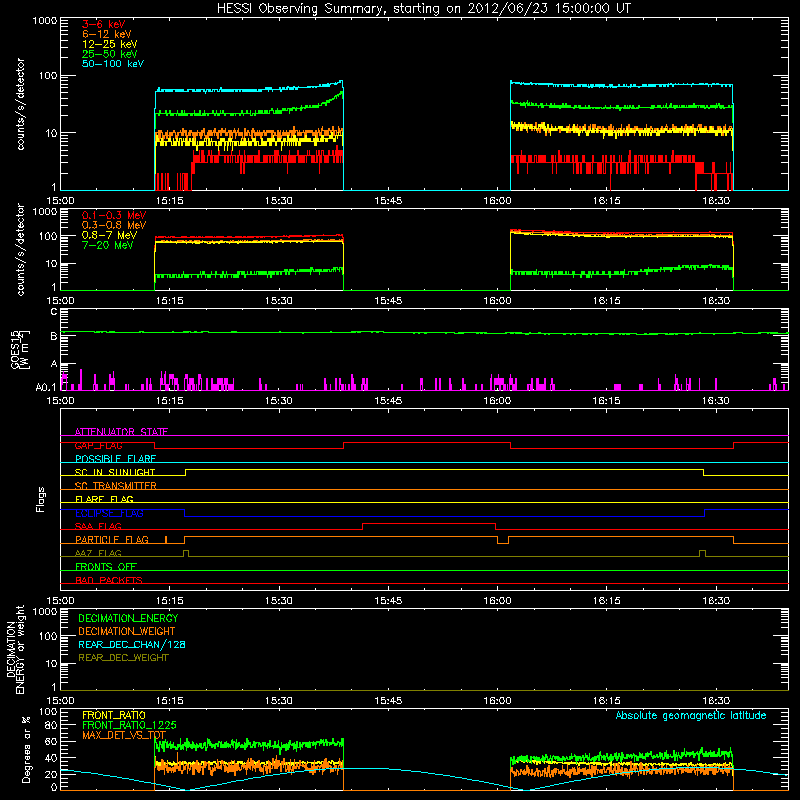Select the 6-12 keV legend label

coord(106,34)
